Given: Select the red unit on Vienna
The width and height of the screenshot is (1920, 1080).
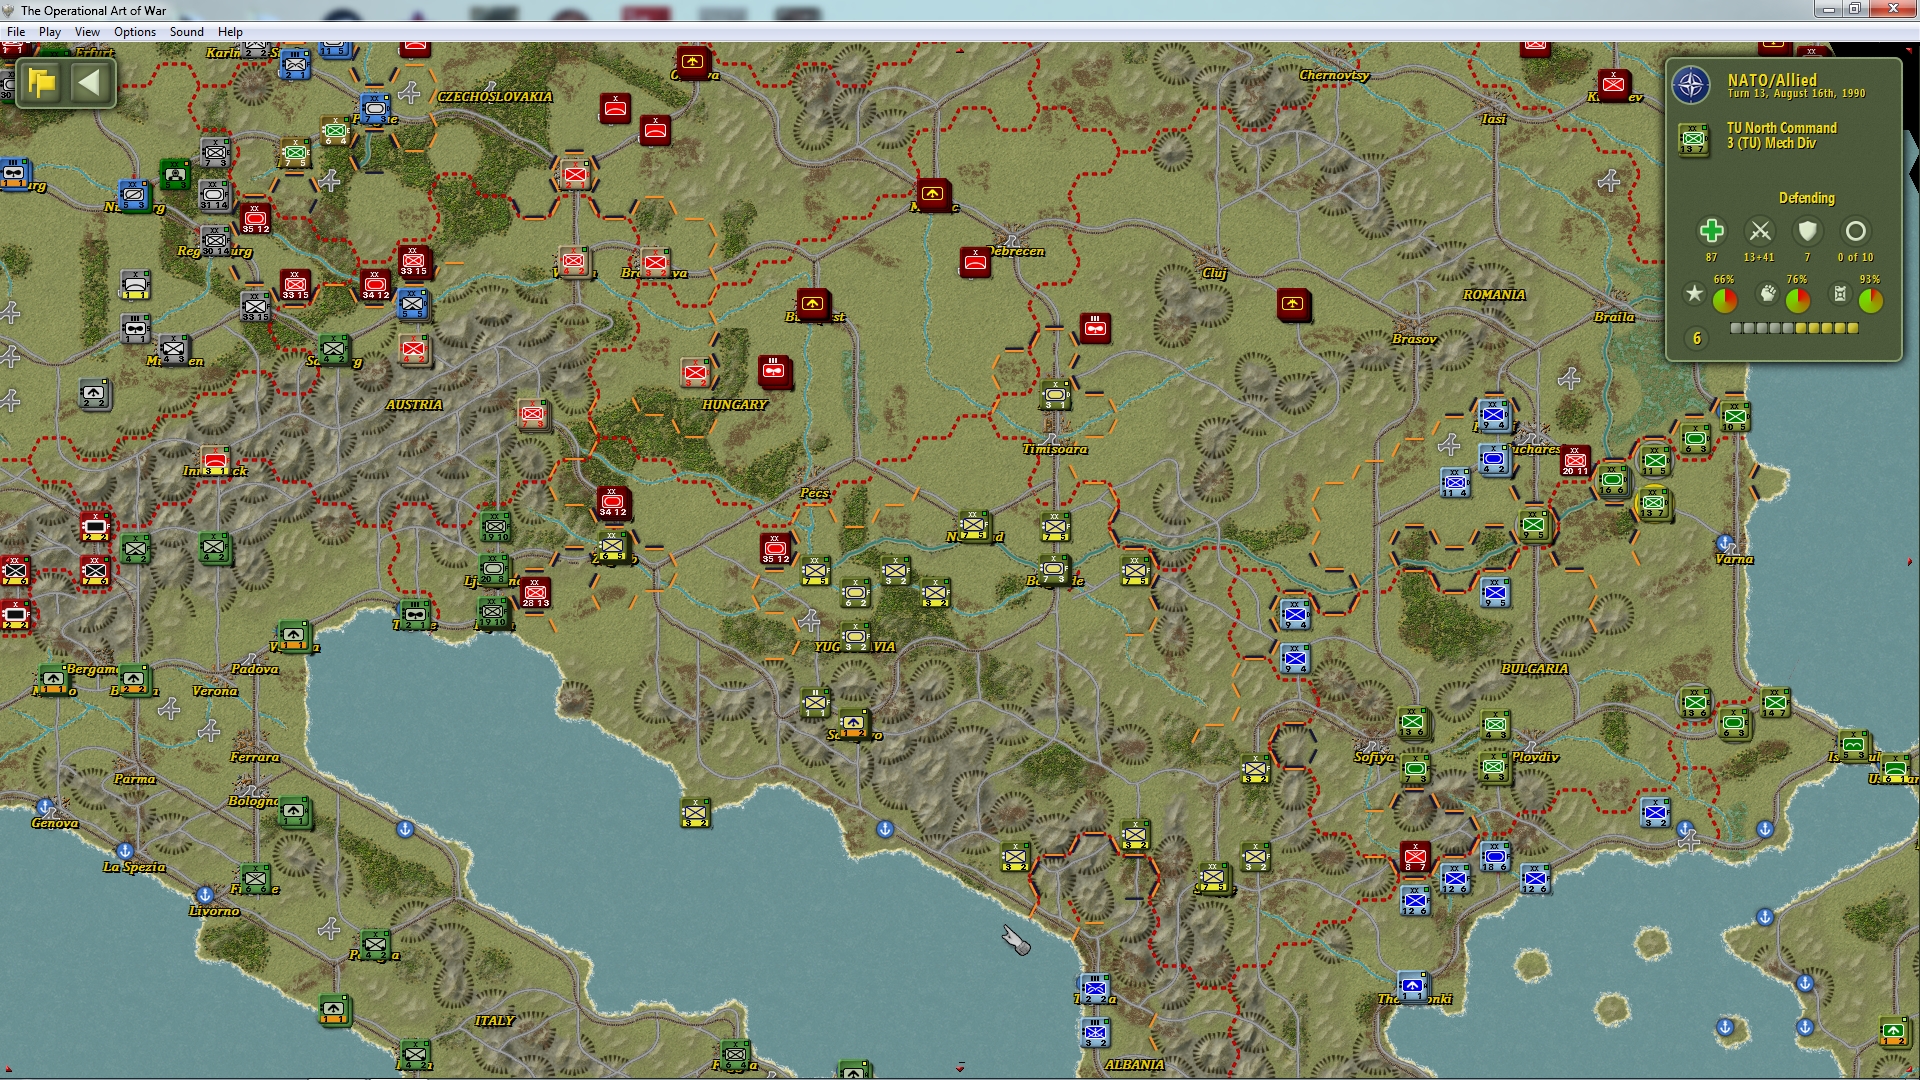Looking at the screenshot, I should click(x=574, y=263).
